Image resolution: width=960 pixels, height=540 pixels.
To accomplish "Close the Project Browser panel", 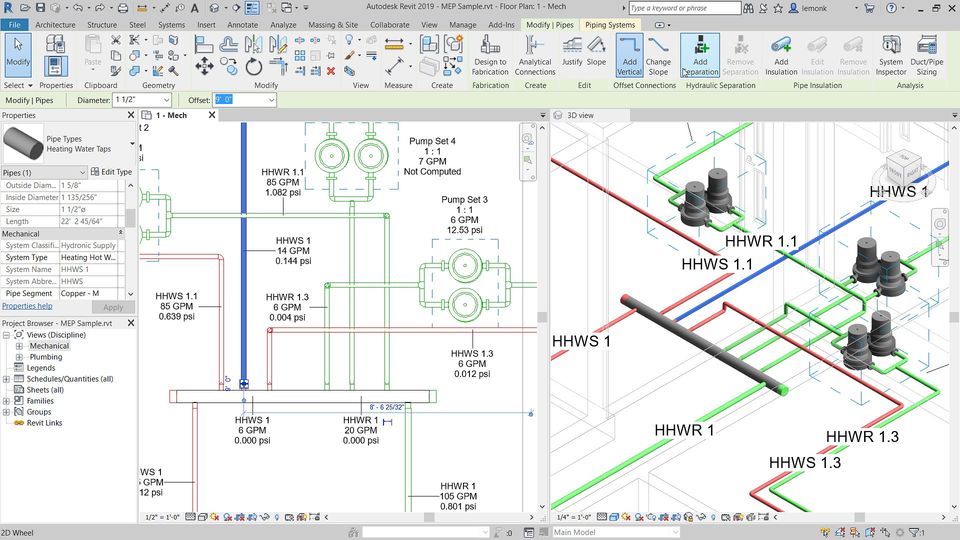I will (130, 323).
